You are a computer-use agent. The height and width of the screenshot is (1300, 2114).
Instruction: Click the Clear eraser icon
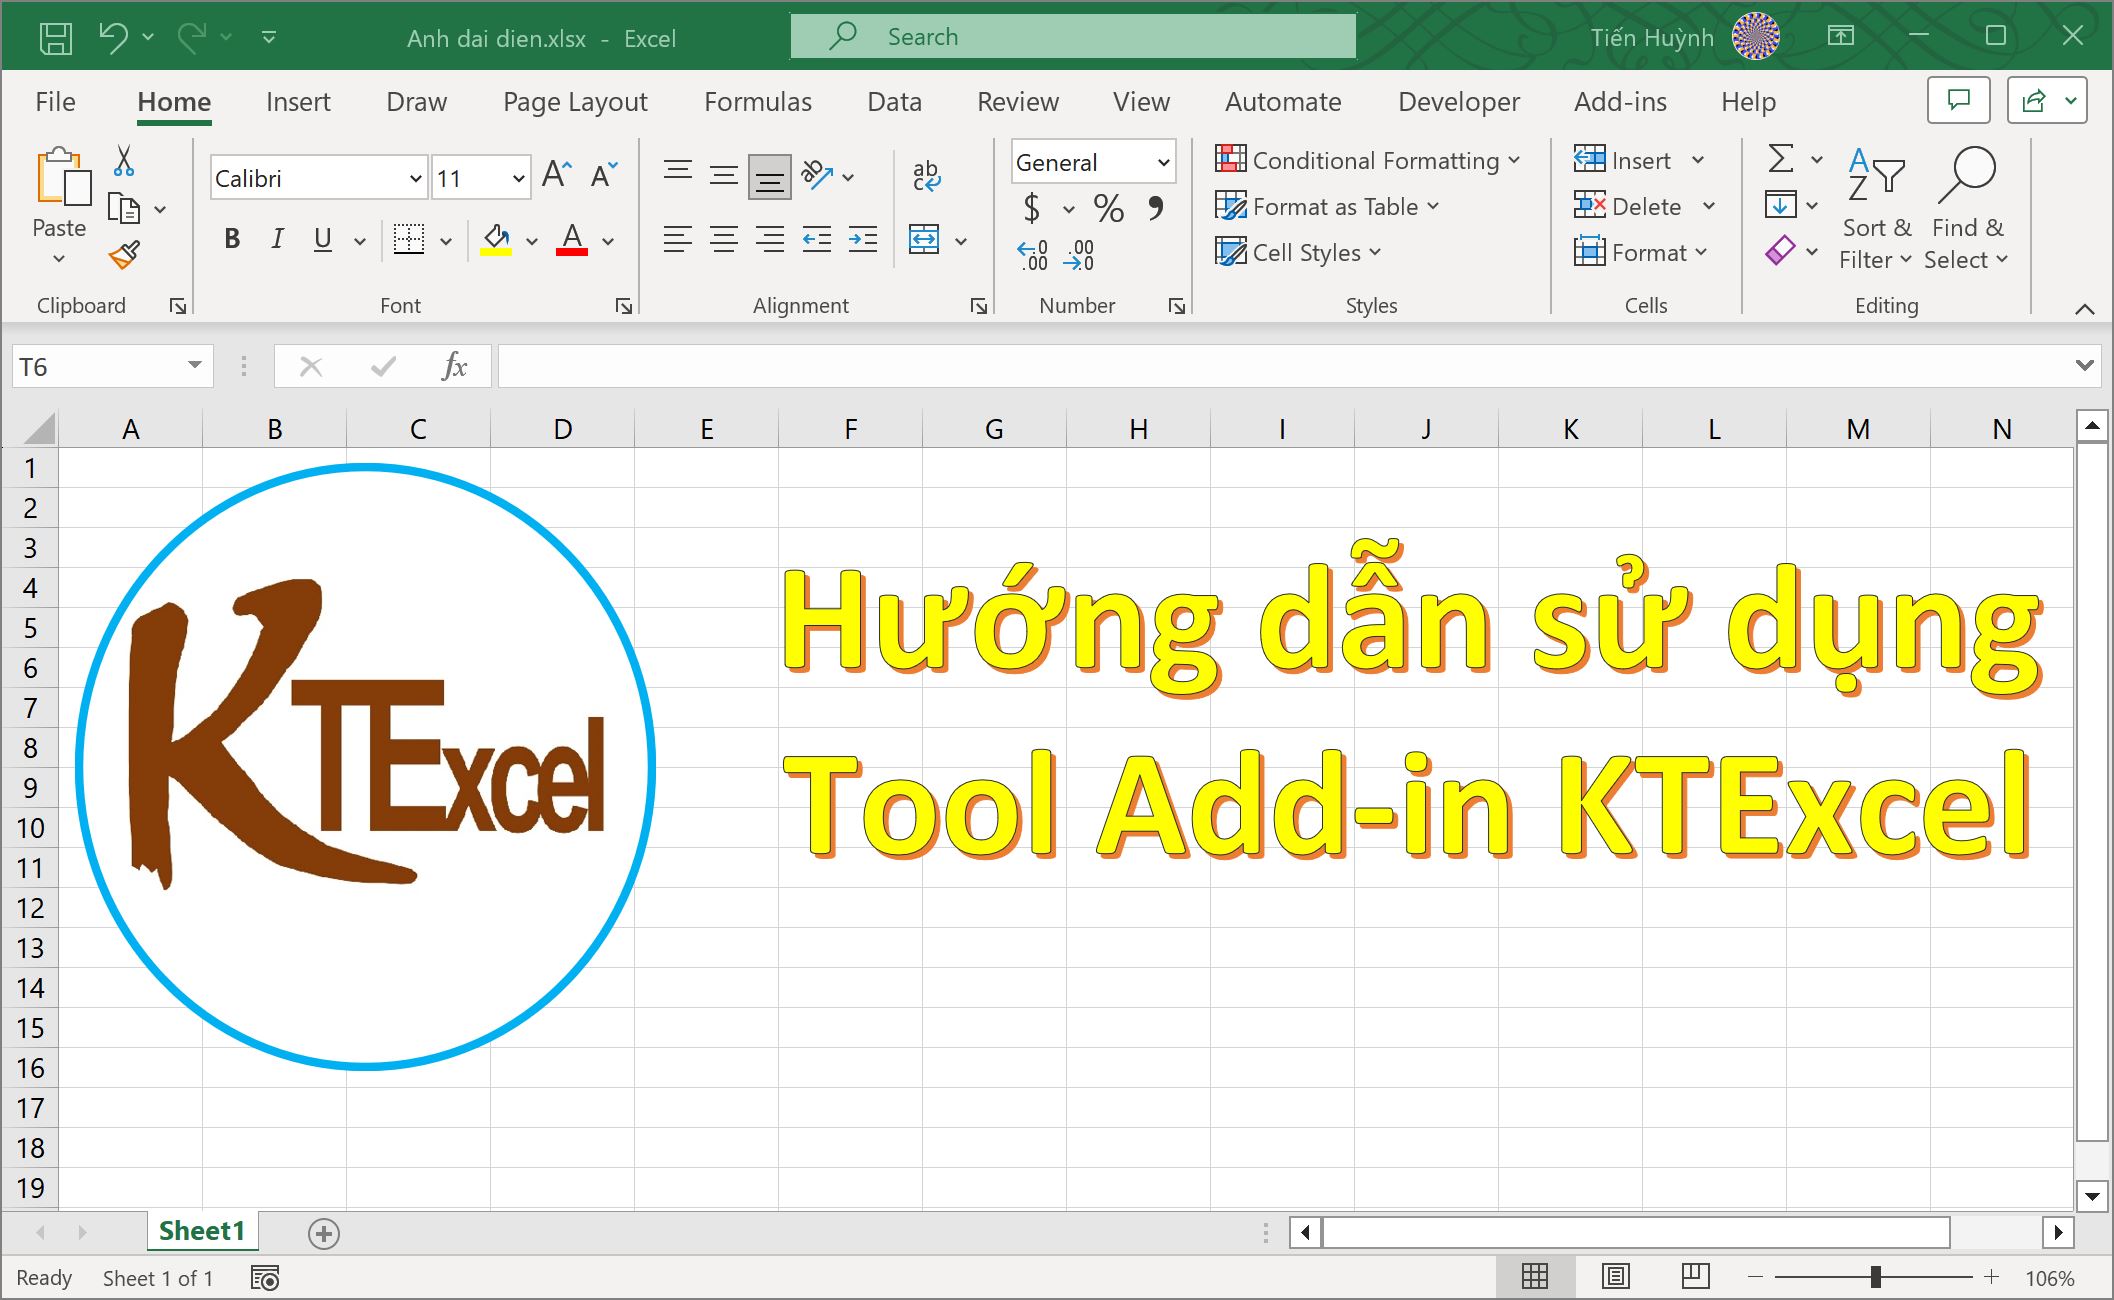click(x=1780, y=250)
